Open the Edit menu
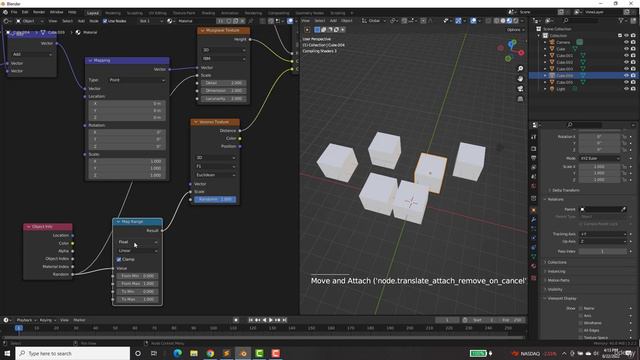This screenshot has height=360, width=640. coord(25,12)
